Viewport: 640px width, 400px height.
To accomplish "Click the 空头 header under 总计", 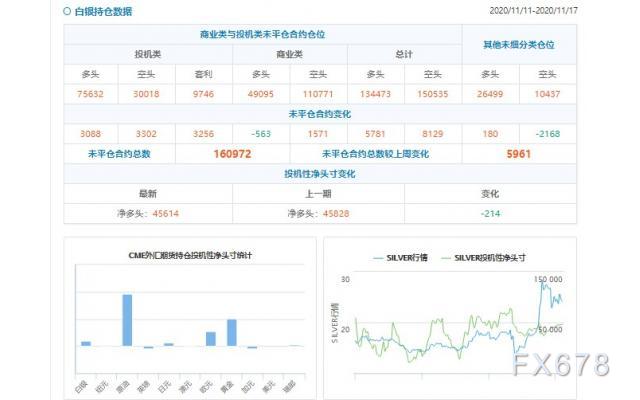I will point(433,74).
